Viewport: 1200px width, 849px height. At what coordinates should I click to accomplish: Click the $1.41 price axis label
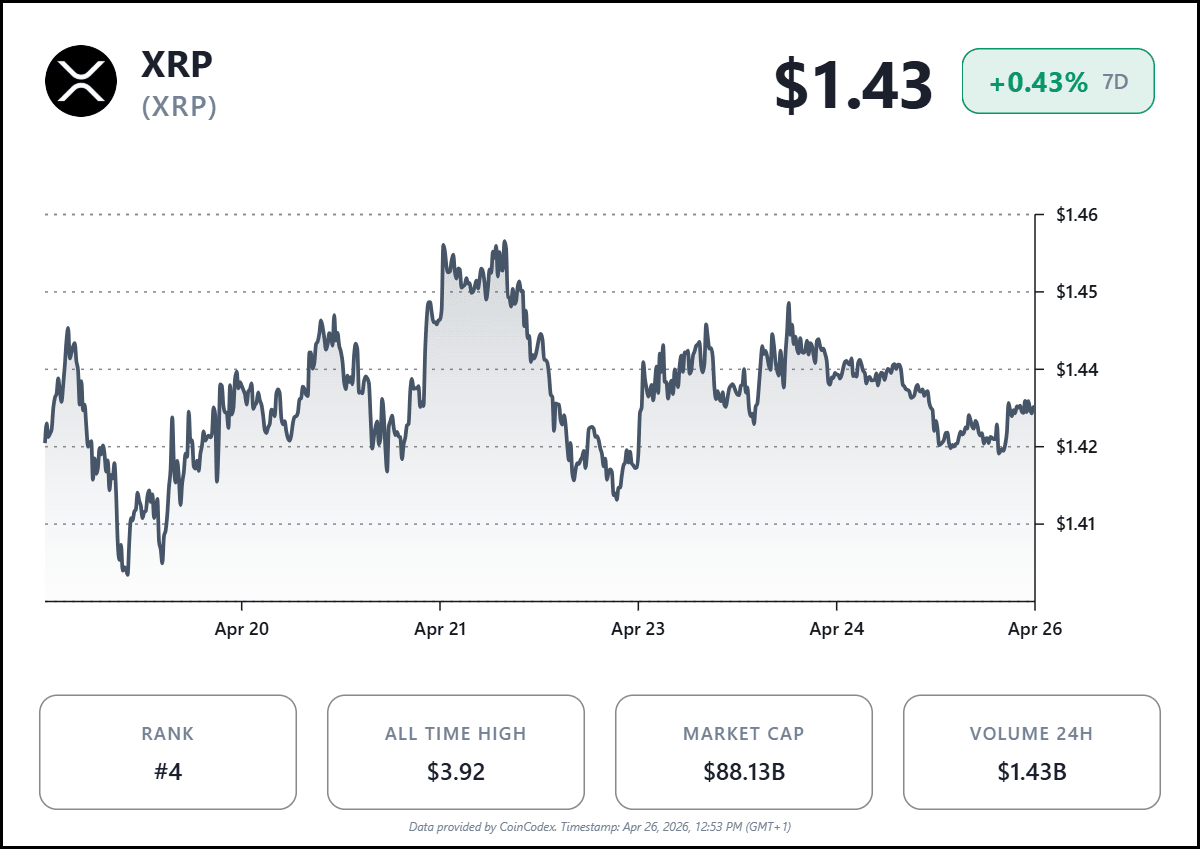point(1077,523)
